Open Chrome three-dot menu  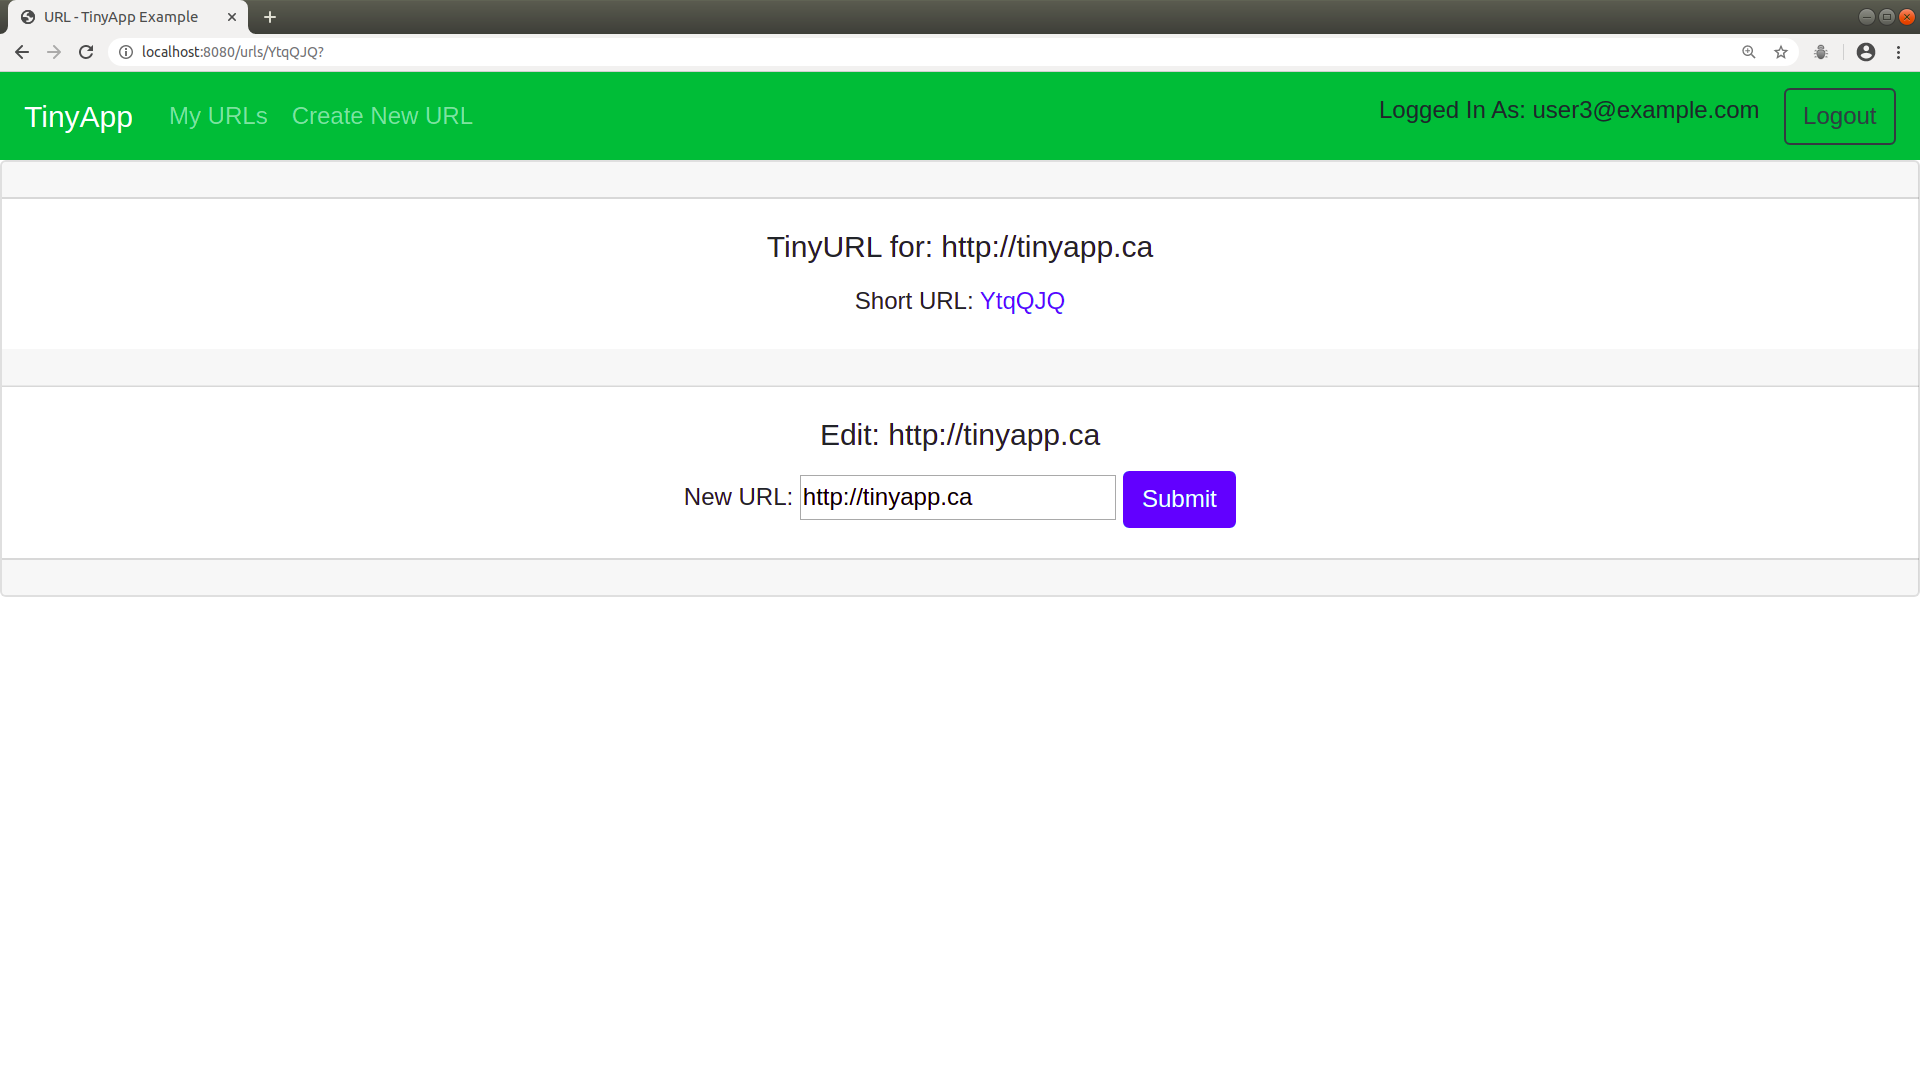[1898, 52]
